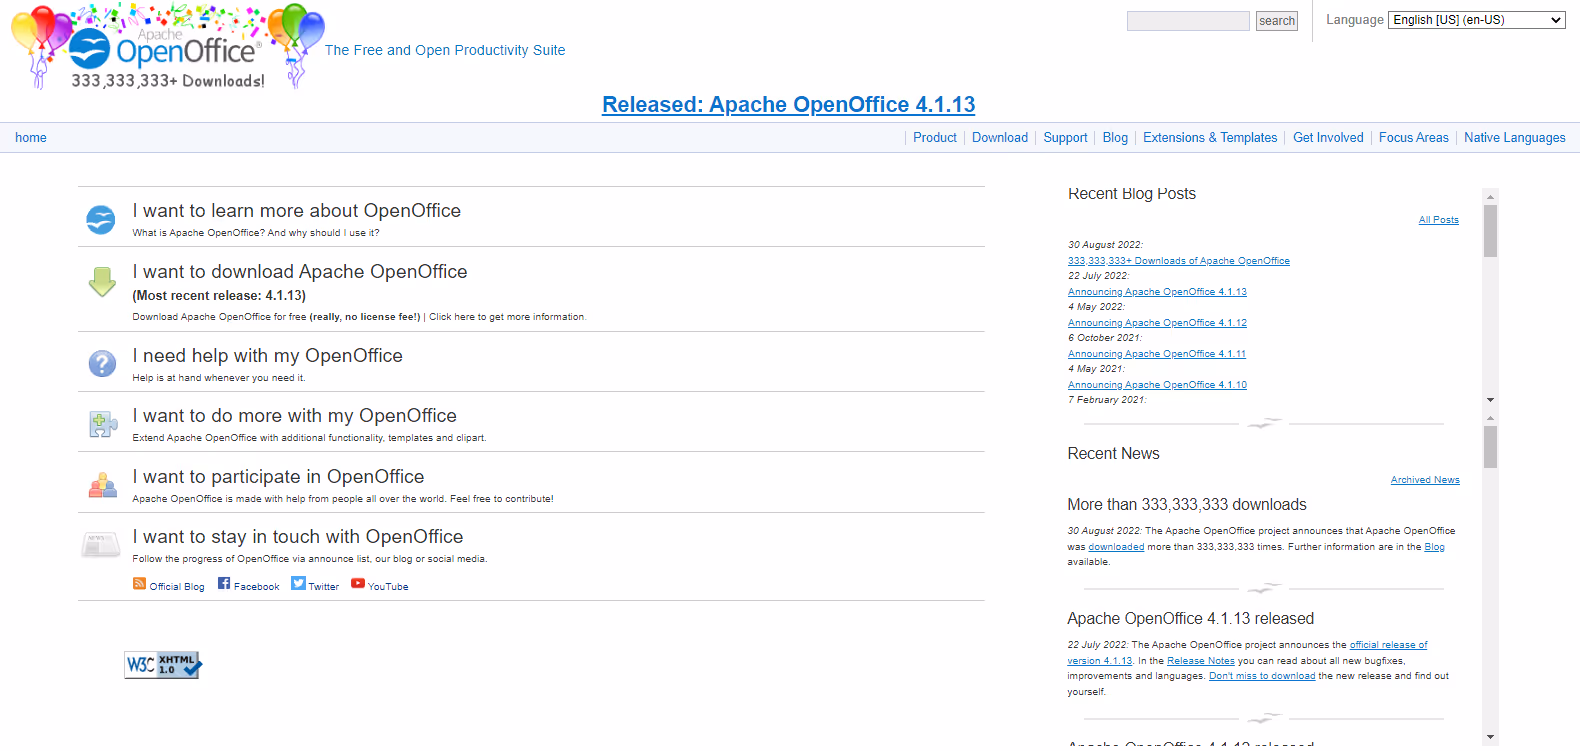Image resolution: width=1580 pixels, height=751 pixels.
Task: Click the Recent News scrollbar thumb
Action: click(1490, 447)
